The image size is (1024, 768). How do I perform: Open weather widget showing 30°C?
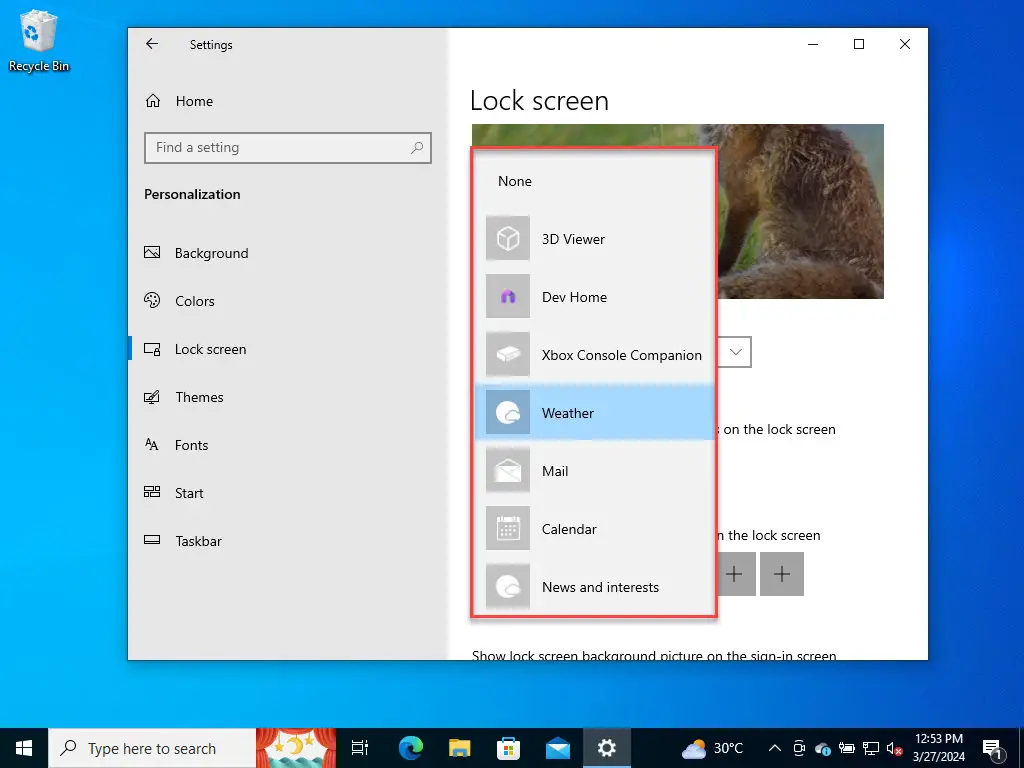(712, 748)
